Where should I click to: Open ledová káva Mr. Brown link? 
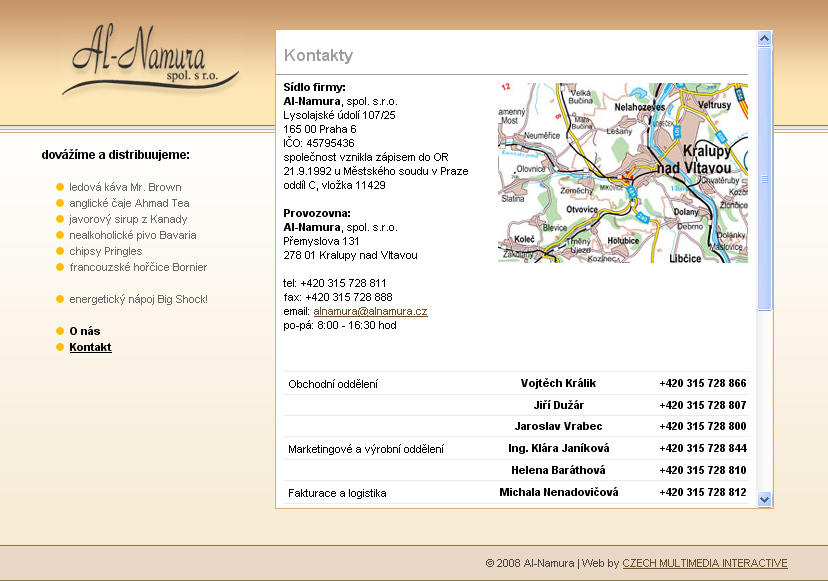click(x=125, y=187)
